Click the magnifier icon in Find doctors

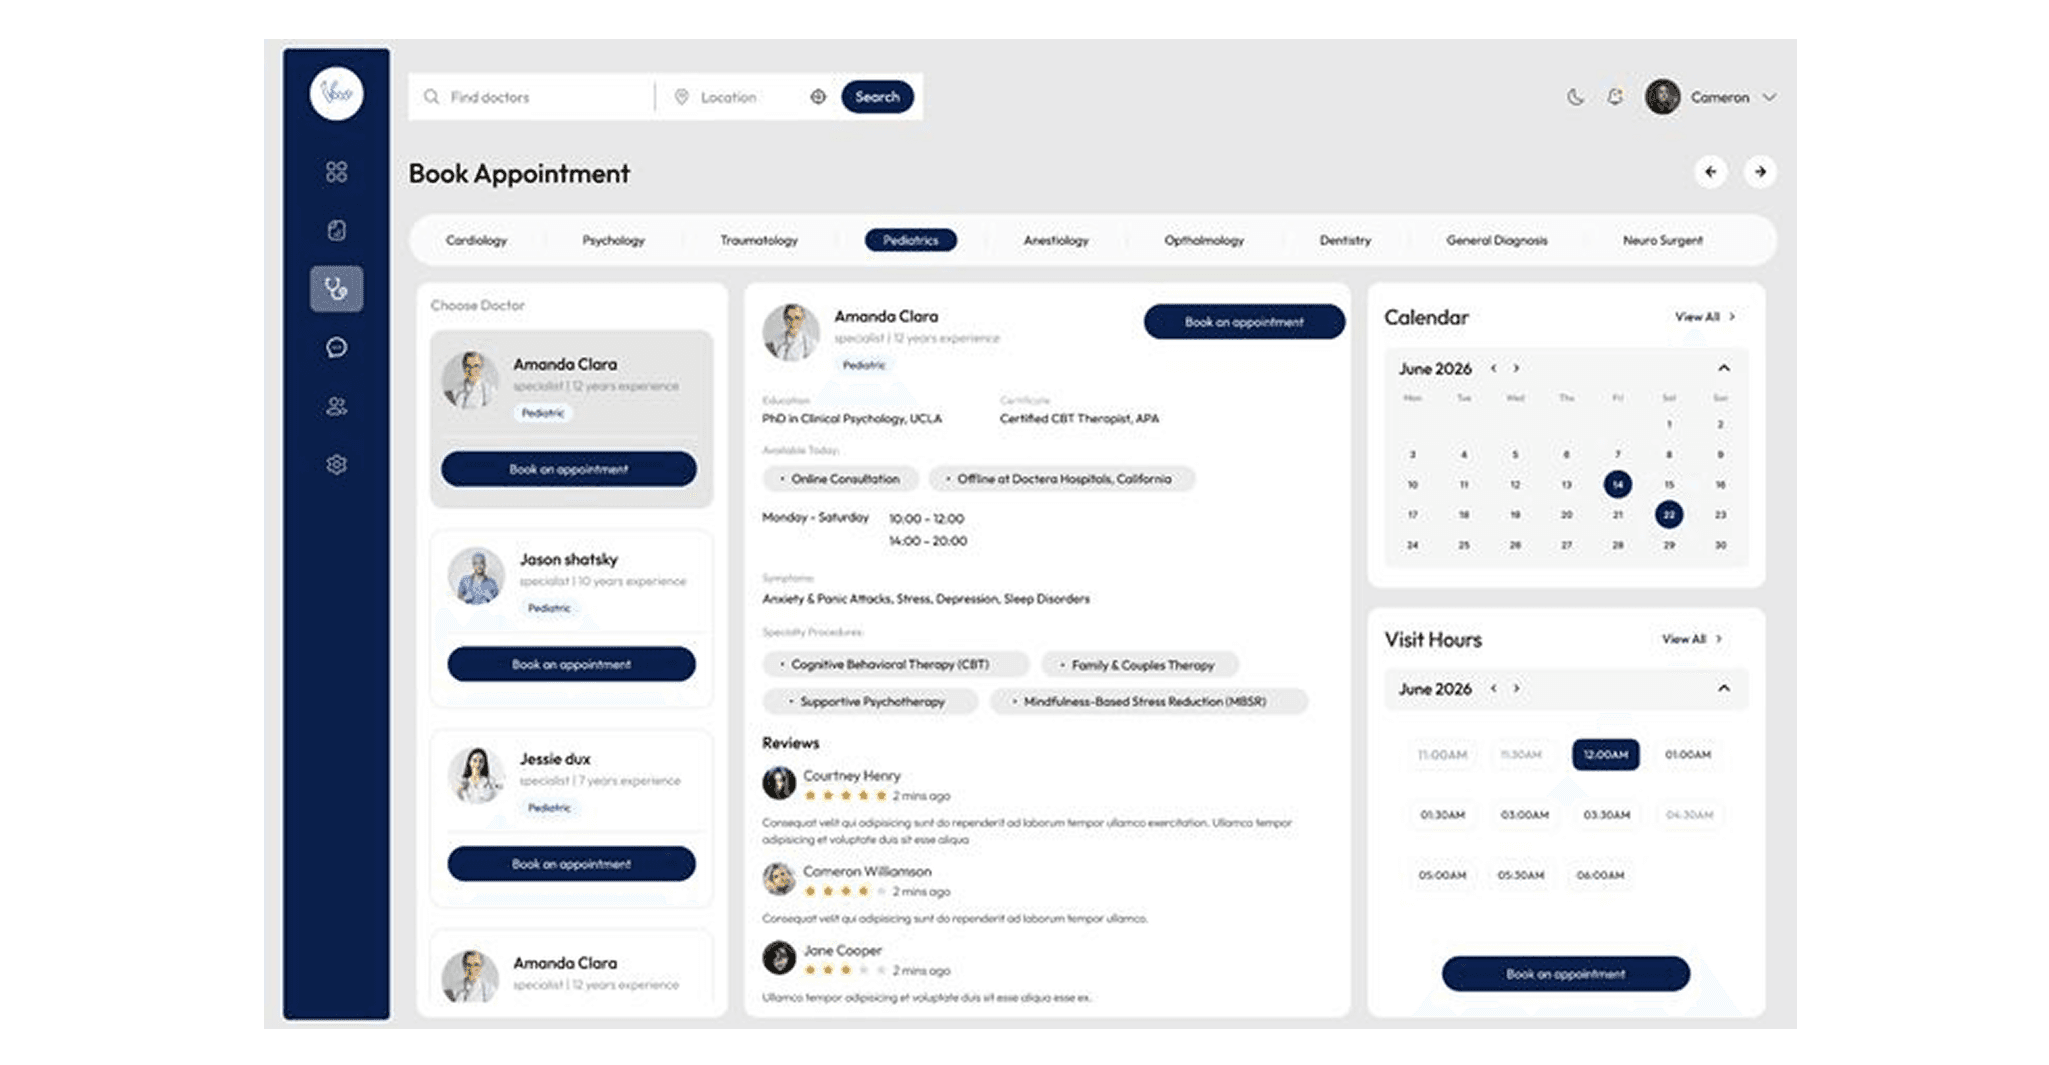click(431, 97)
